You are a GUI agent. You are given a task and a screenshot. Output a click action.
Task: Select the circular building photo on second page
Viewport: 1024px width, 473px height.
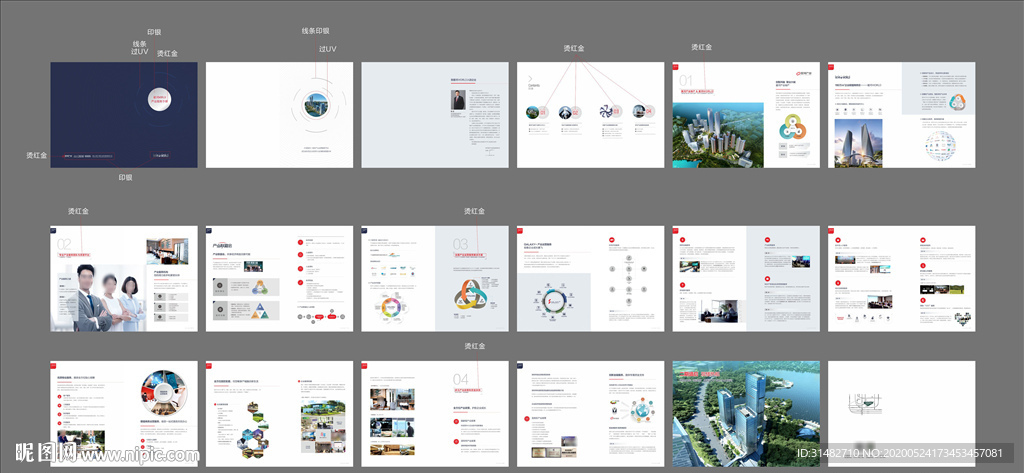312,103
